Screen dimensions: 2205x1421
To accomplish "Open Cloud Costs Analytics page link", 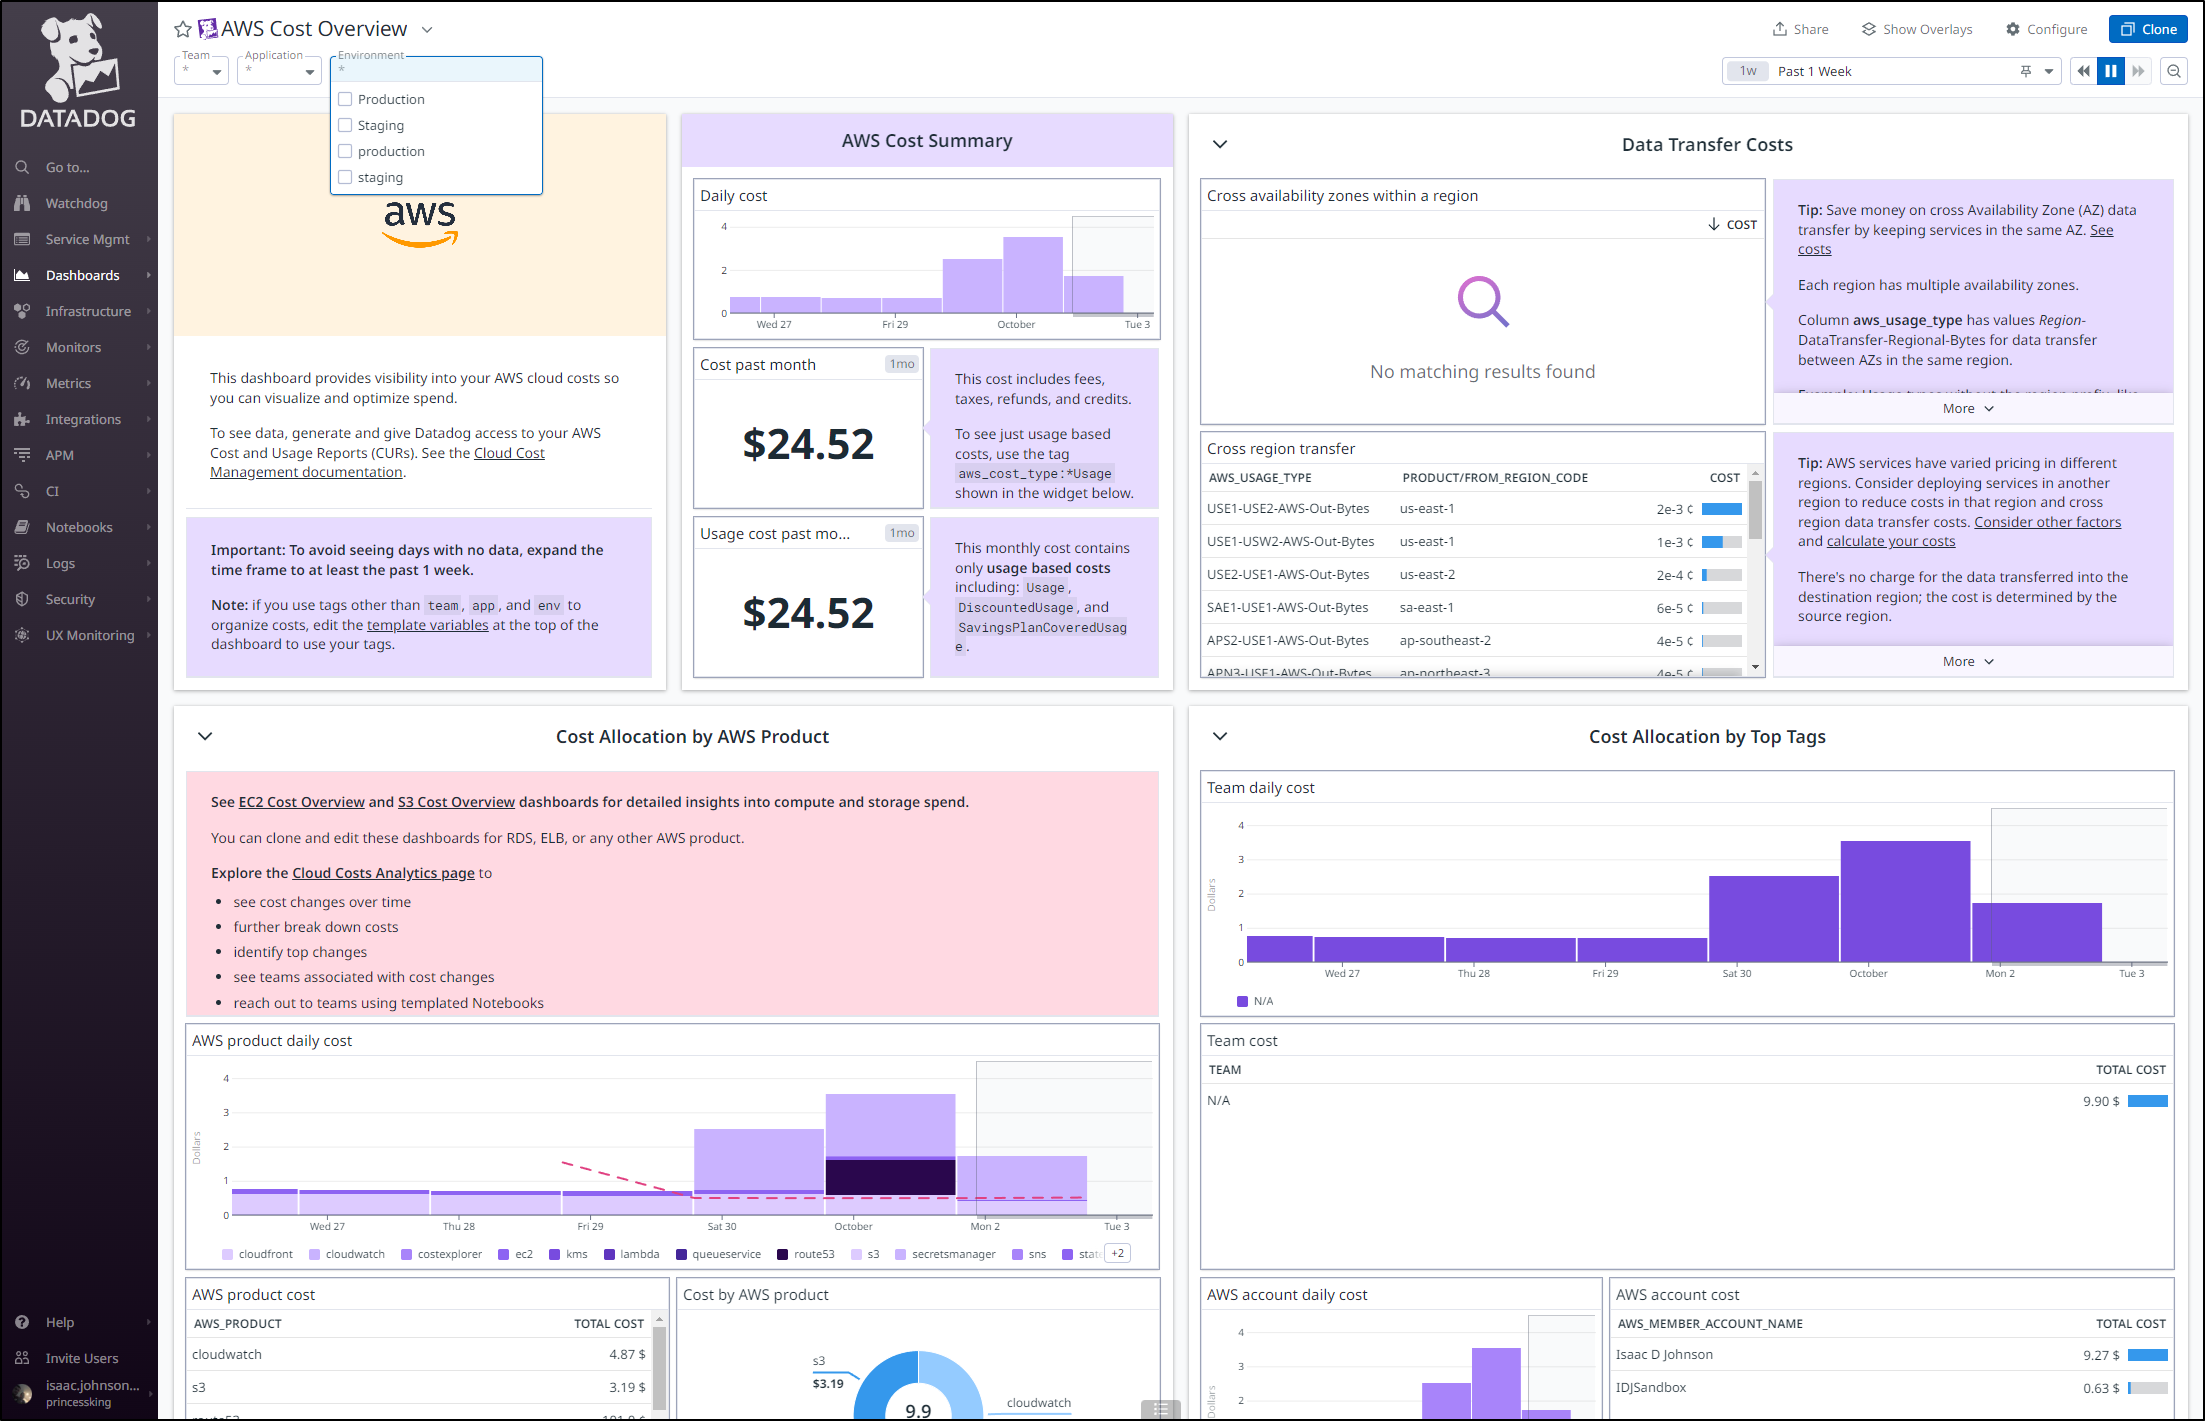I will click(x=383, y=873).
